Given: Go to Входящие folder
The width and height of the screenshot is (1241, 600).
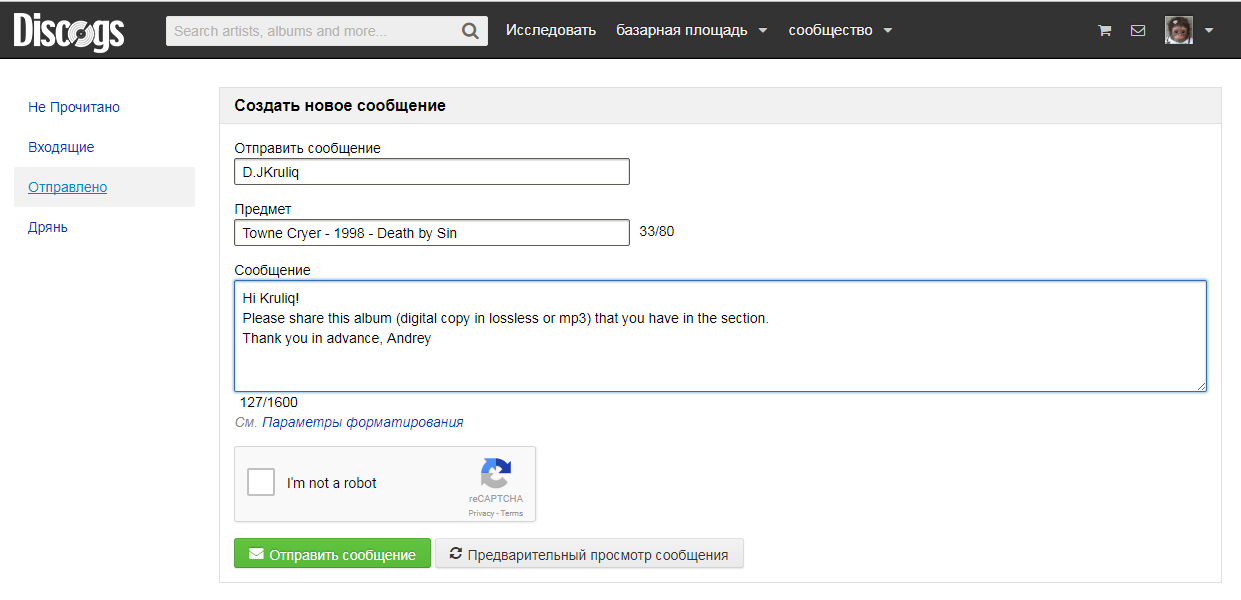Looking at the screenshot, I should click(x=61, y=147).
